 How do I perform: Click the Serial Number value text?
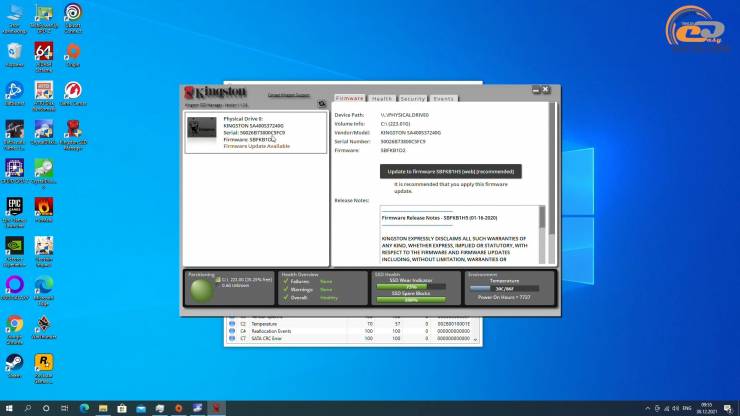coord(403,142)
